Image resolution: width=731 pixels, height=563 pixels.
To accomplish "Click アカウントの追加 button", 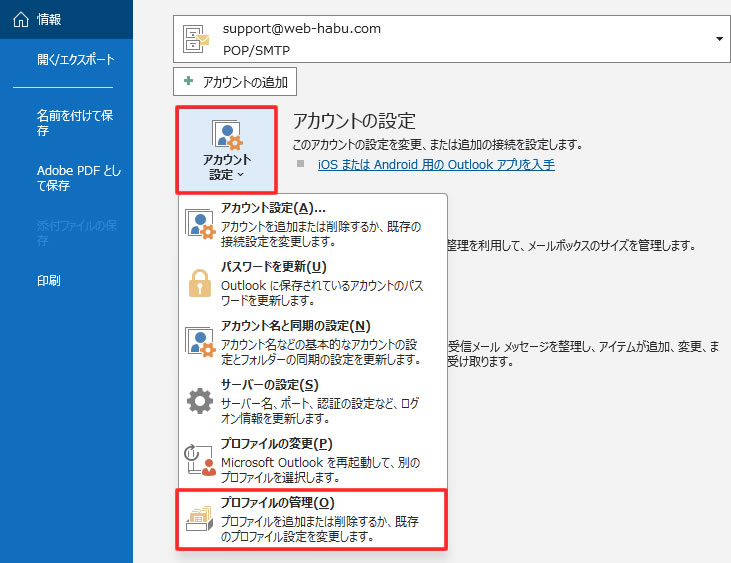I will coord(235,82).
